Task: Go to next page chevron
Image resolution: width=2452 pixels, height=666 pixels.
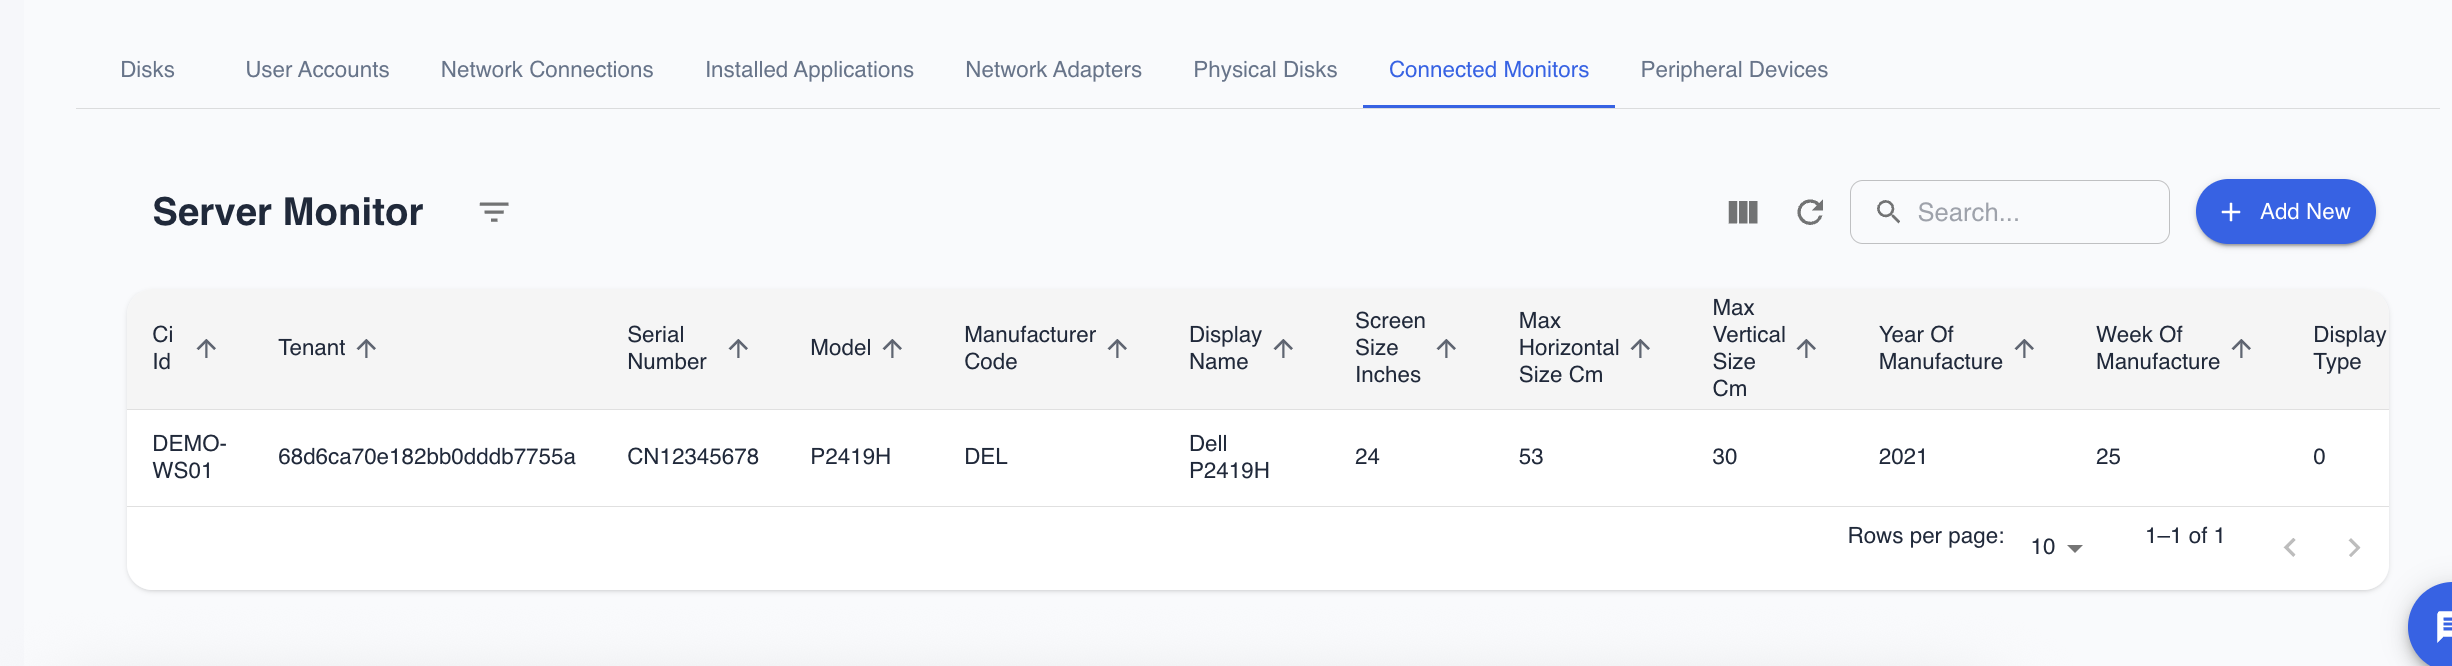Action: [x=2353, y=547]
